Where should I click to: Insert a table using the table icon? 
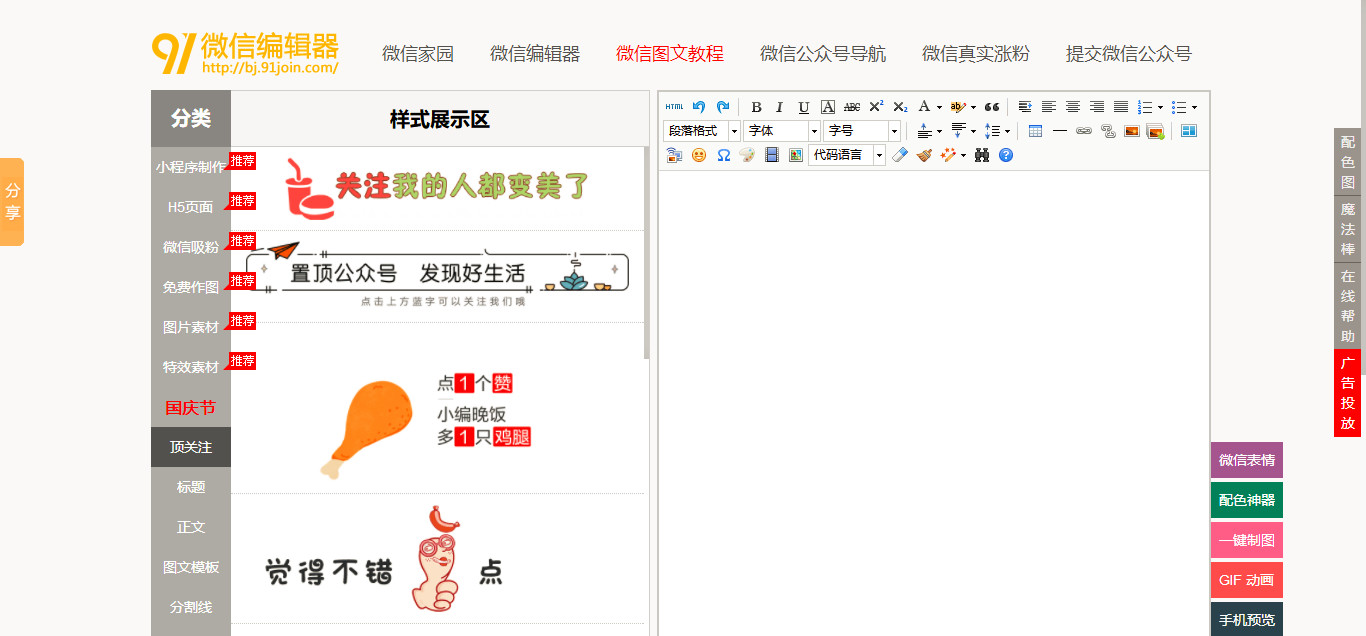coord(1034,130)
